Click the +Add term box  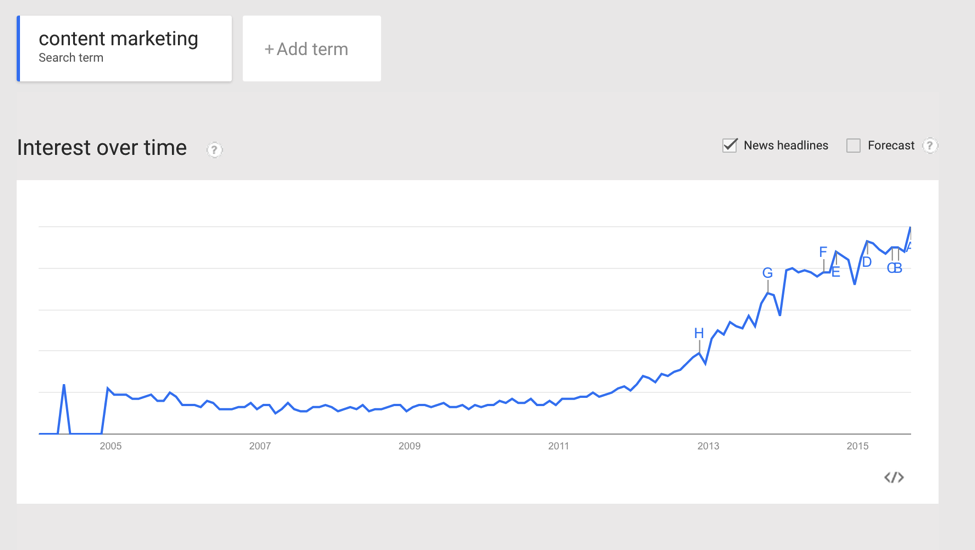point(311,49)
